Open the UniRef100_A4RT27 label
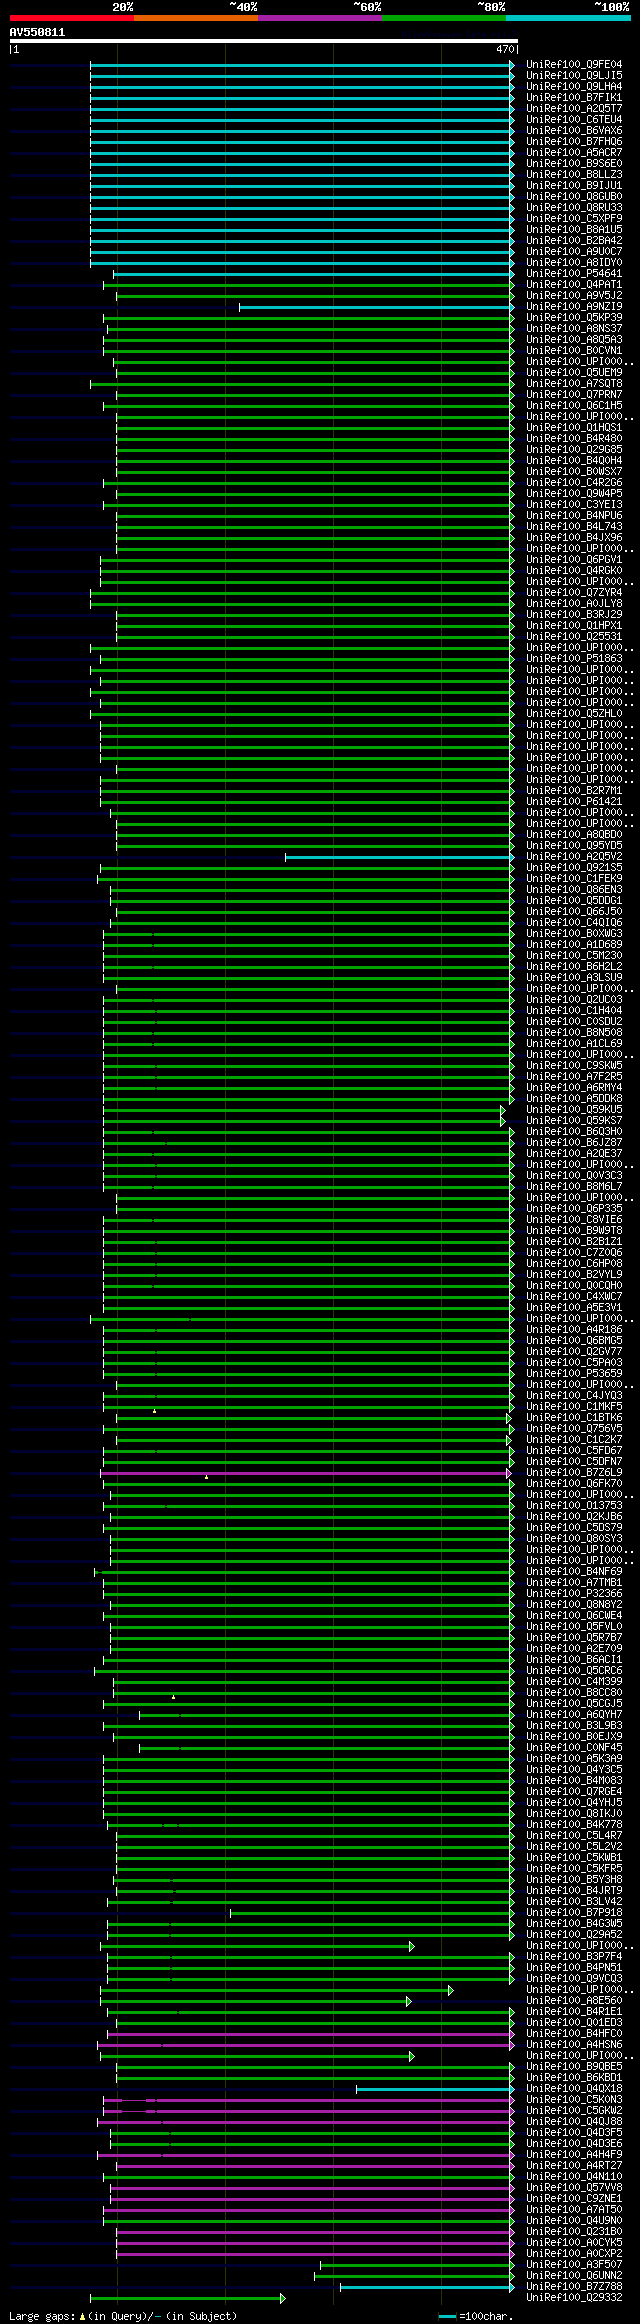 [574, 2166]
